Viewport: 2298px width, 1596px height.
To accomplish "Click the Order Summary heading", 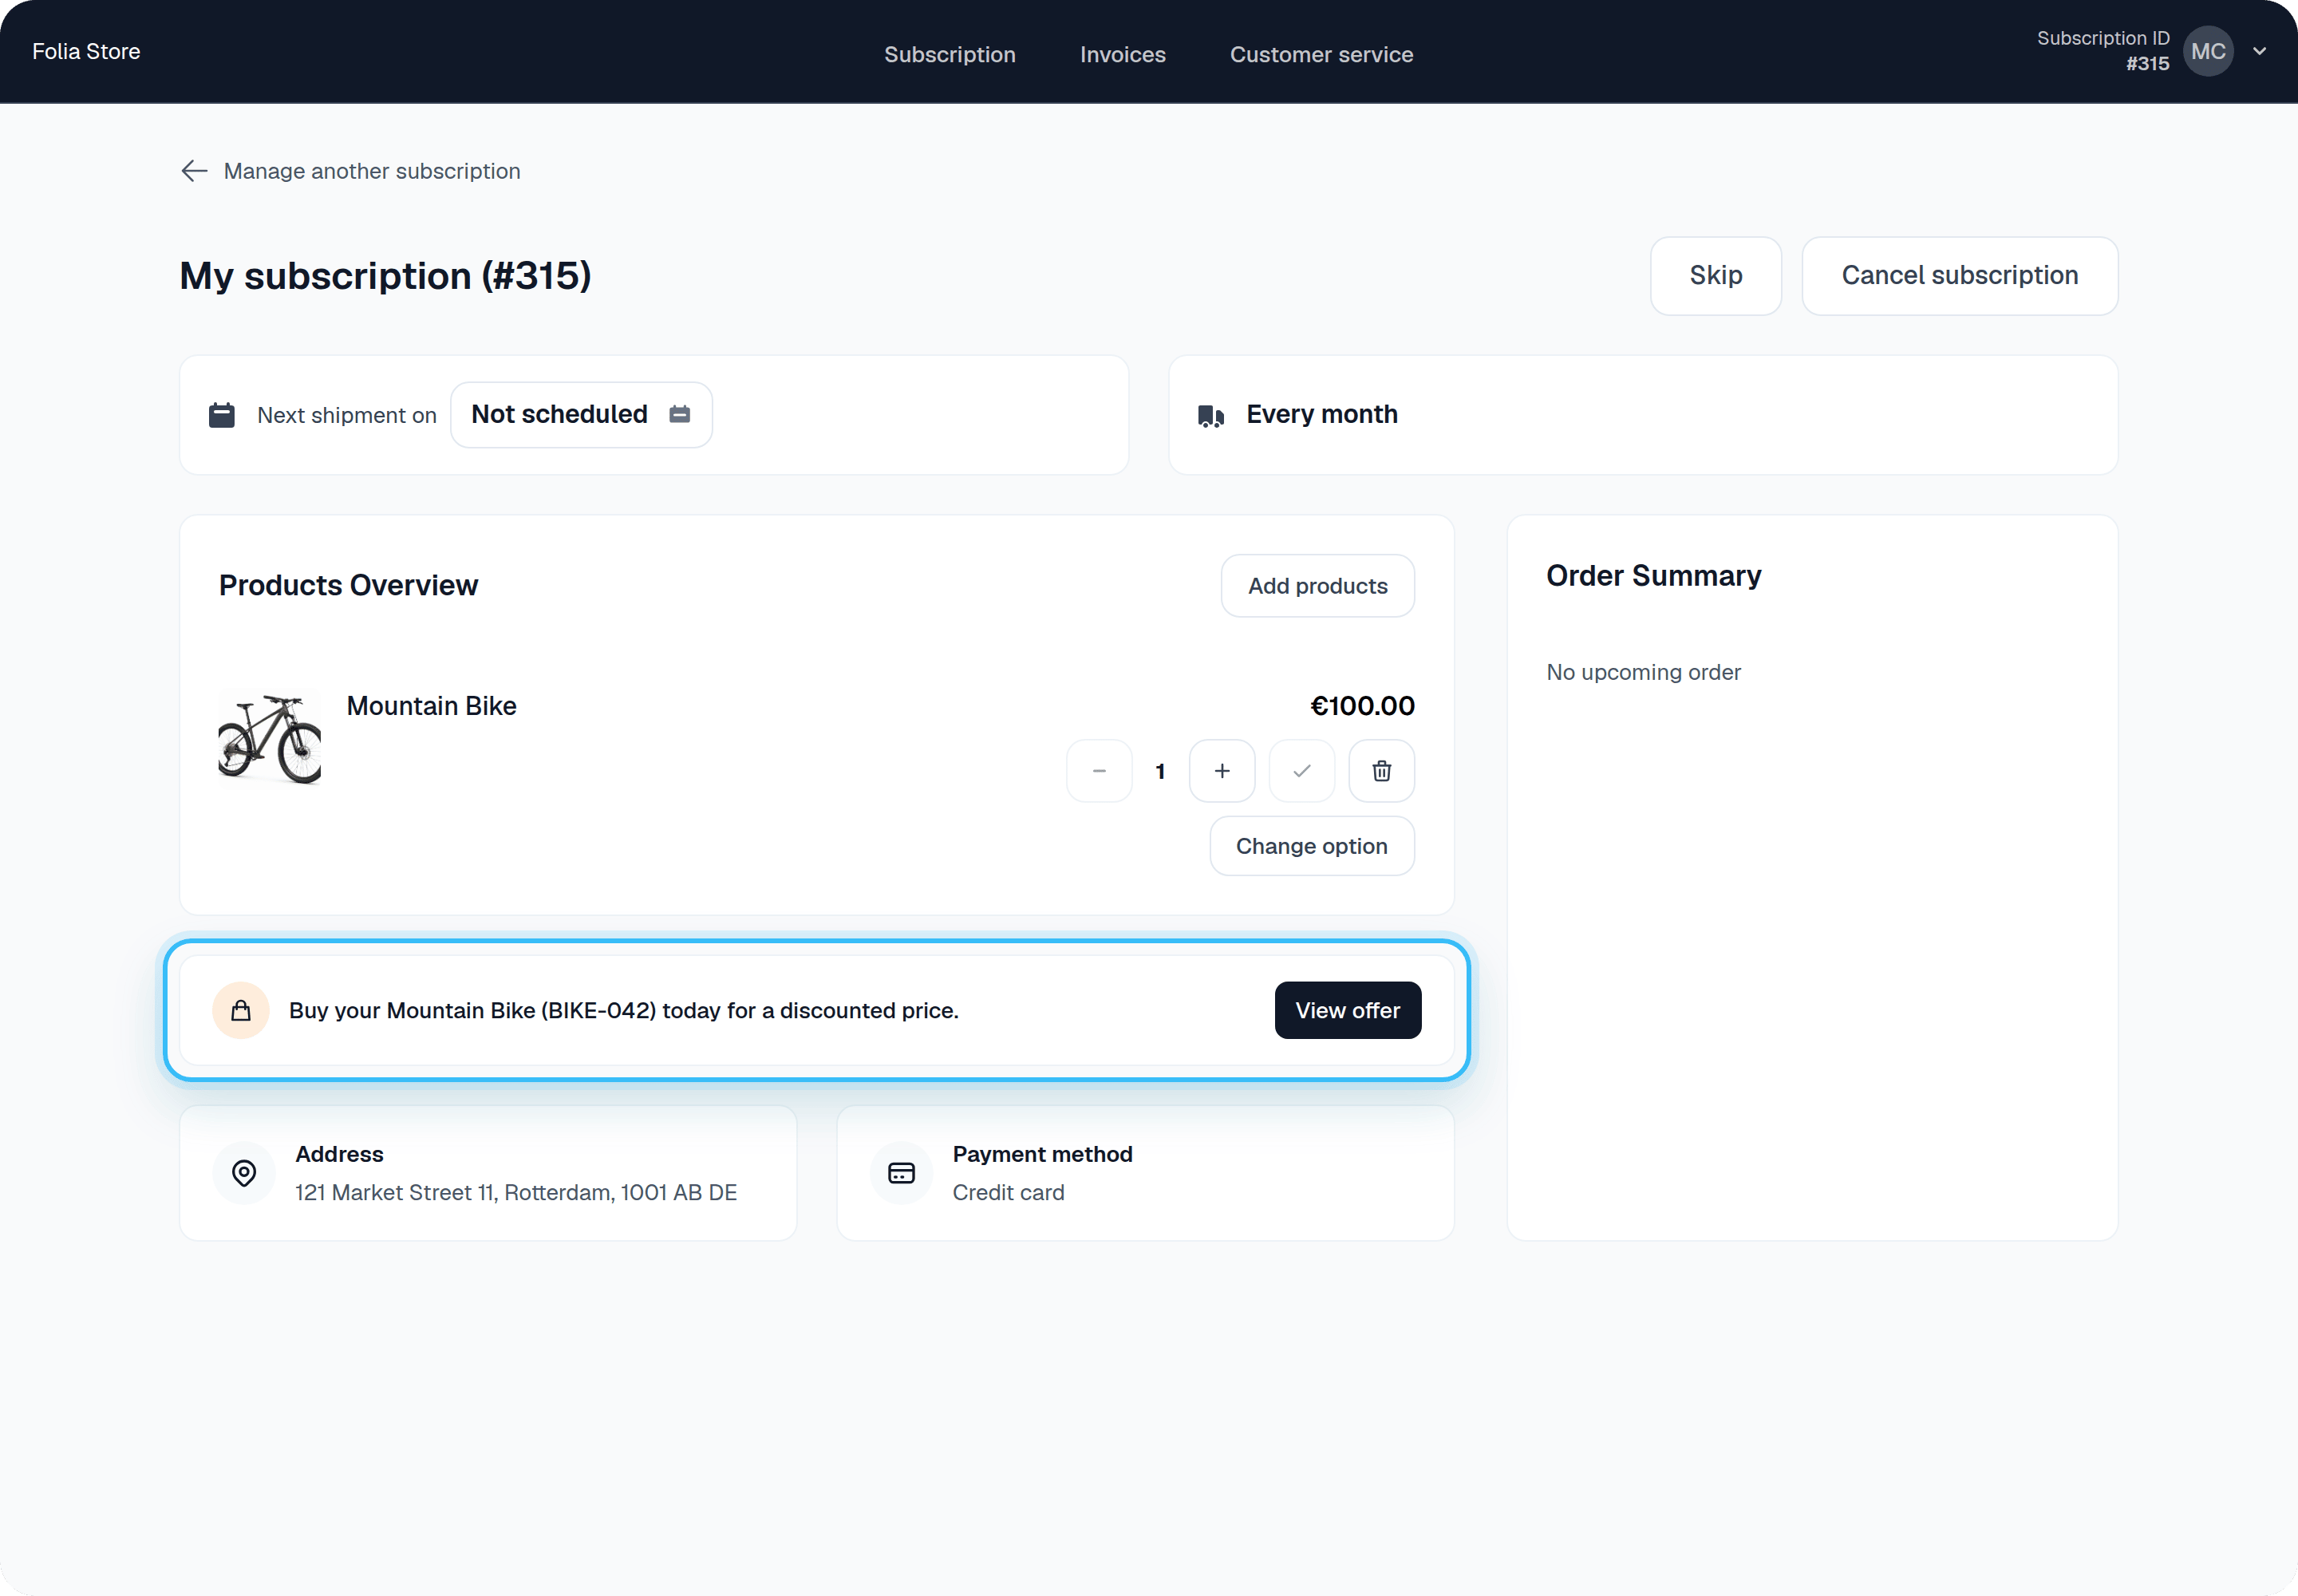I will coord(1653,576).
